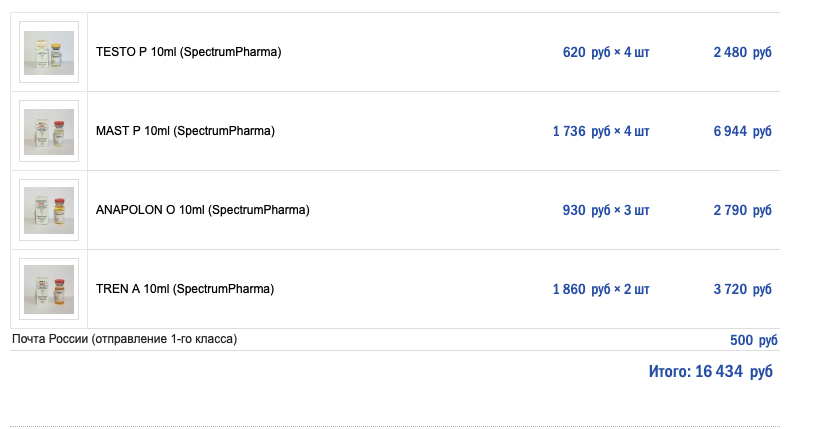Click the 3 720 руб line total
The height and width of the screenshot is (429, 815).
tap(742, 289)
